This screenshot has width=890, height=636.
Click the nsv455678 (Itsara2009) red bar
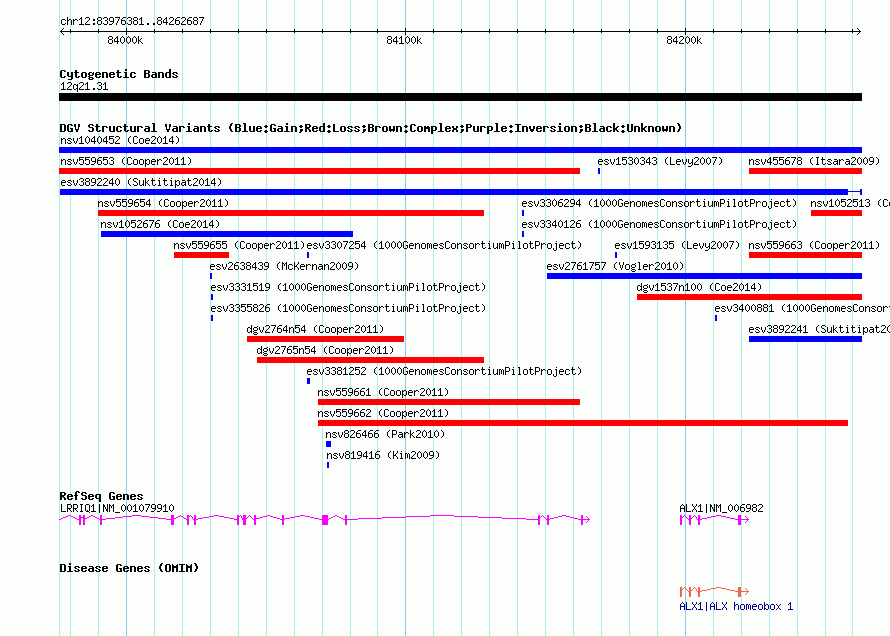805,171
